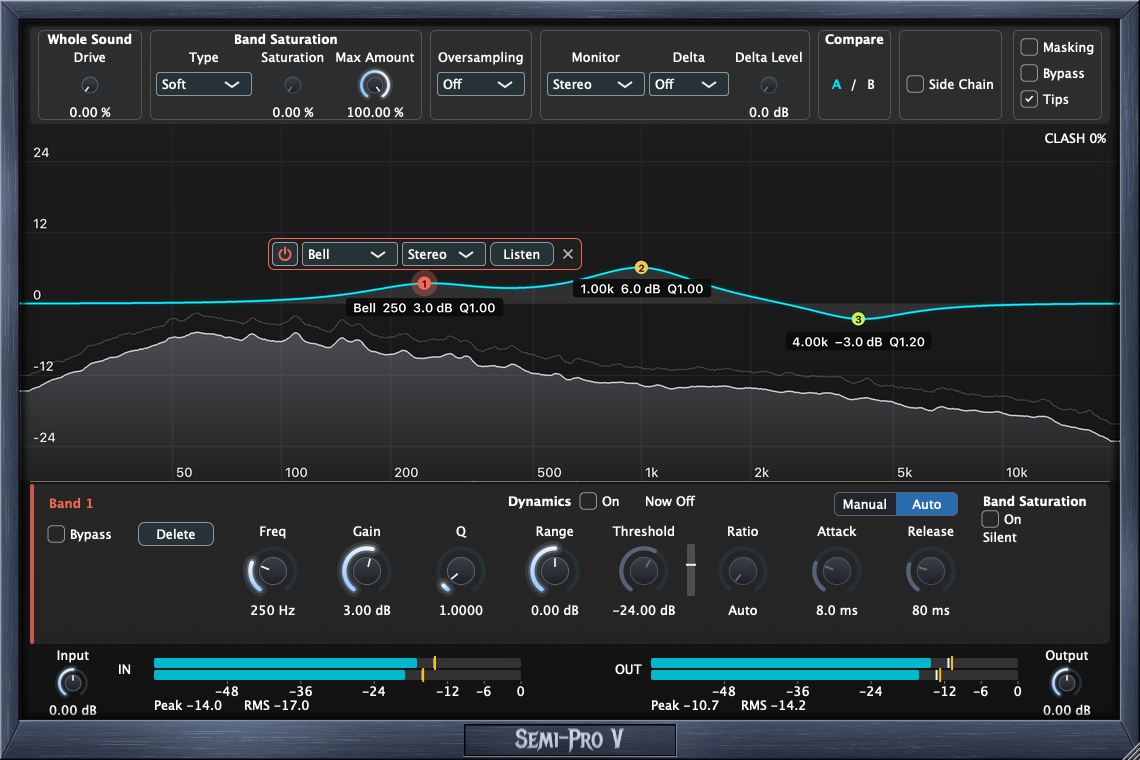Click the 250 Hz frequency value
The height and width of the screenshot is (760, 1140).
273,611
